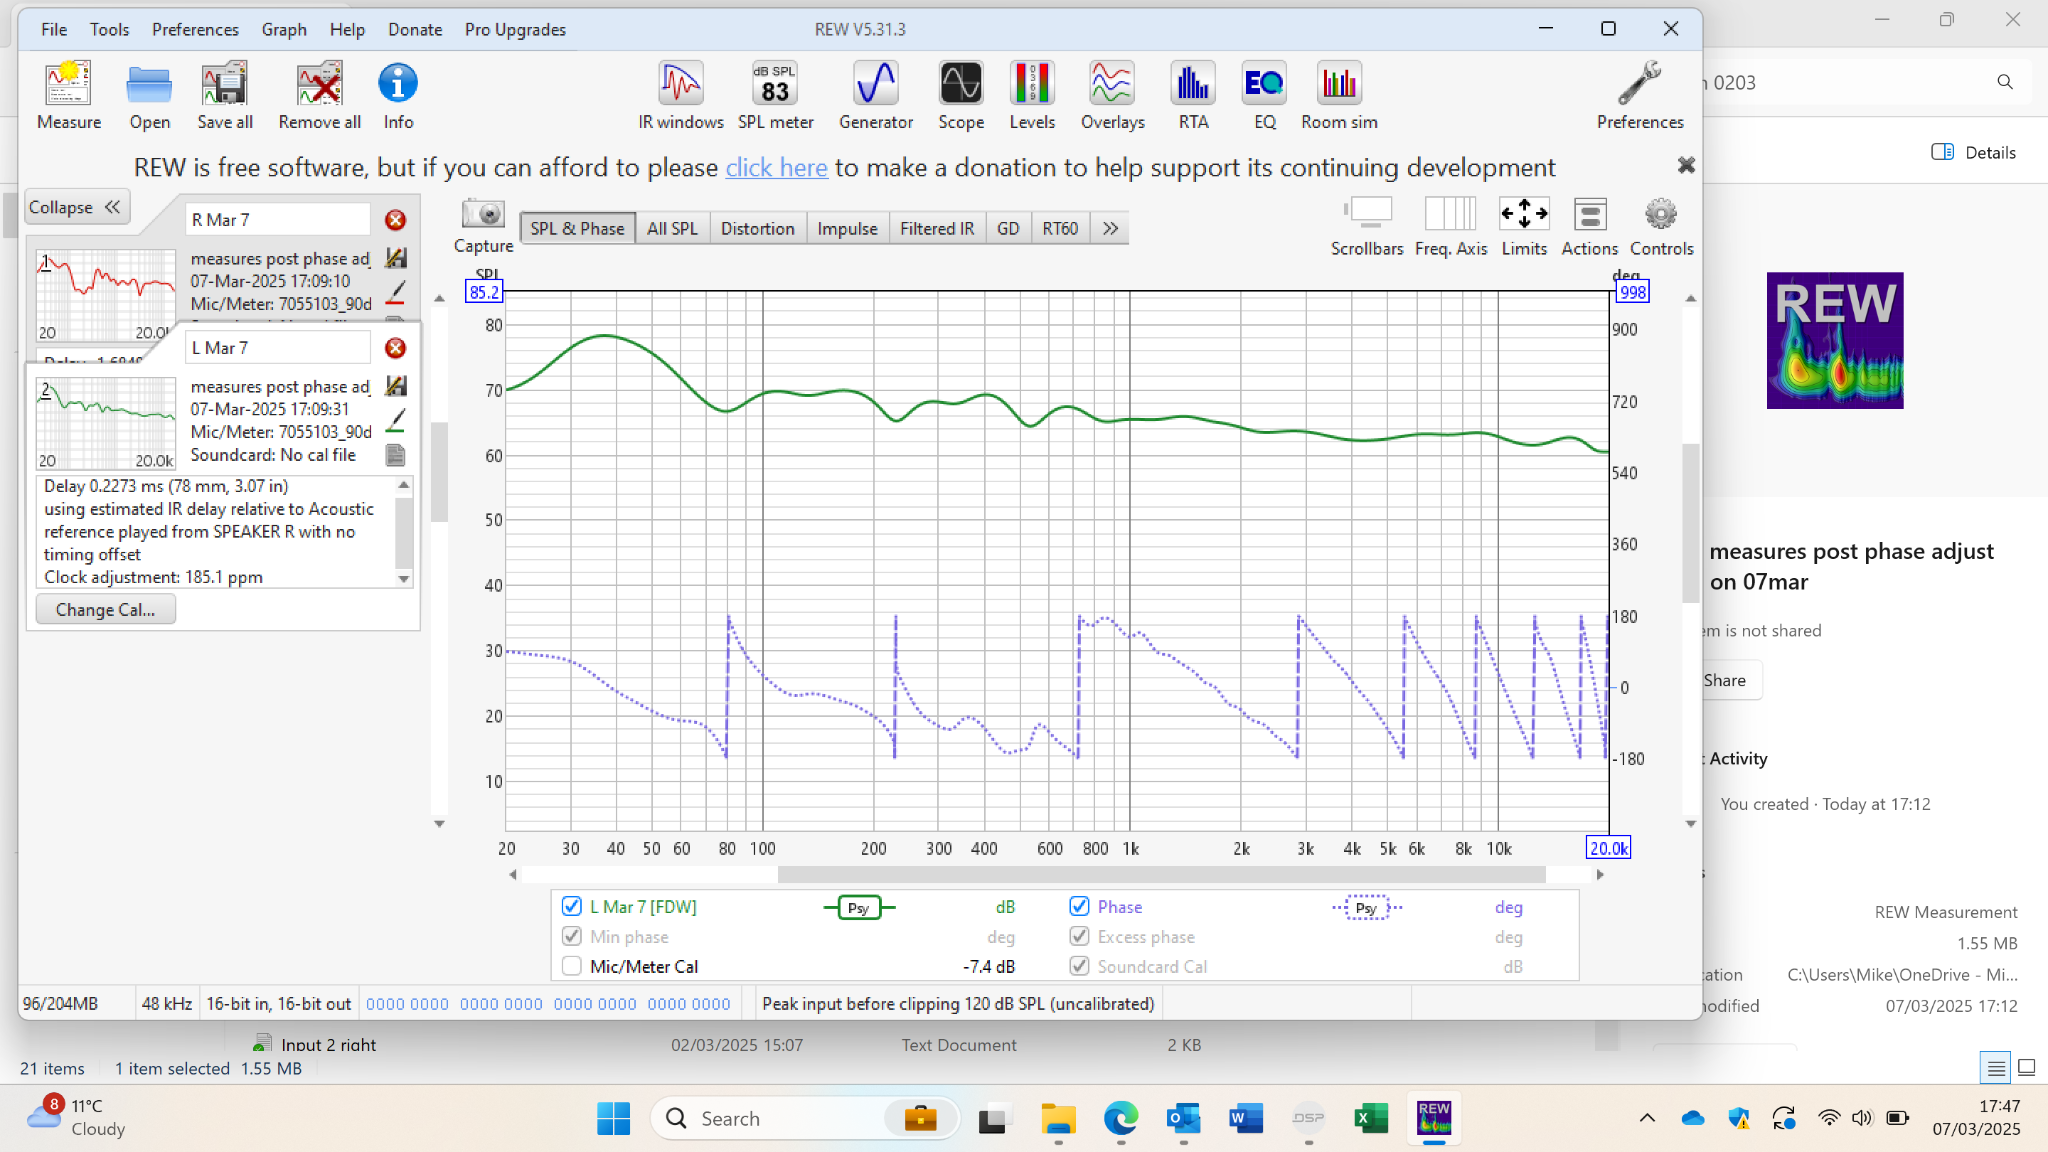The image size is (2048, 1152).
Task: Toggle Excess phase checkbox
Action: click(x=1079, y=936)
